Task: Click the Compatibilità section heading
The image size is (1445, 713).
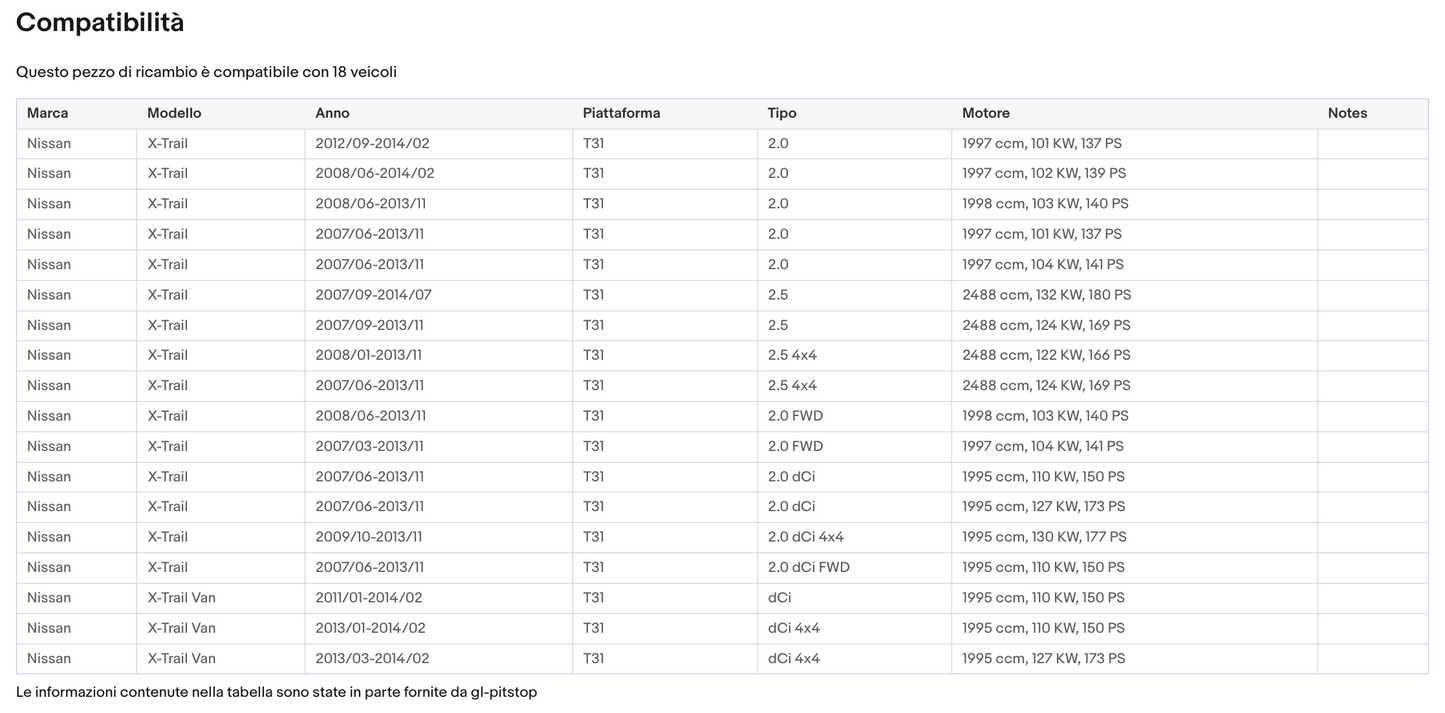Action: point(100,23)
